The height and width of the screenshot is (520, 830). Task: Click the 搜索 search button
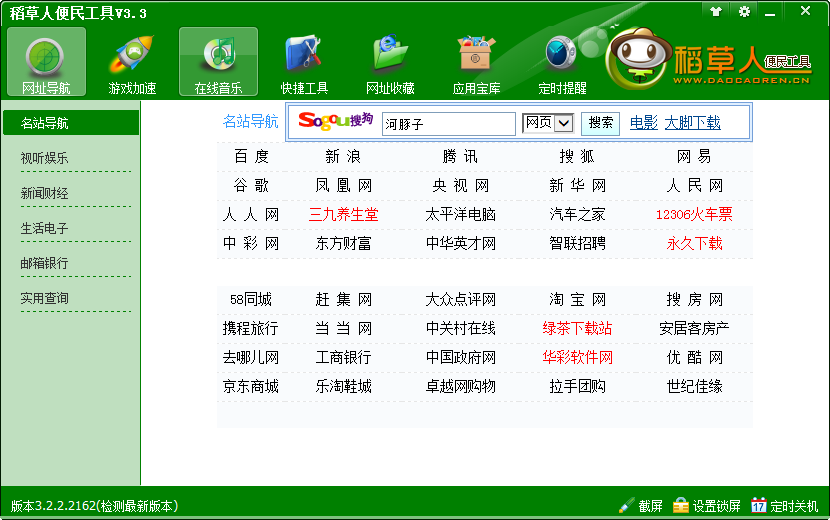pos(600,123)
